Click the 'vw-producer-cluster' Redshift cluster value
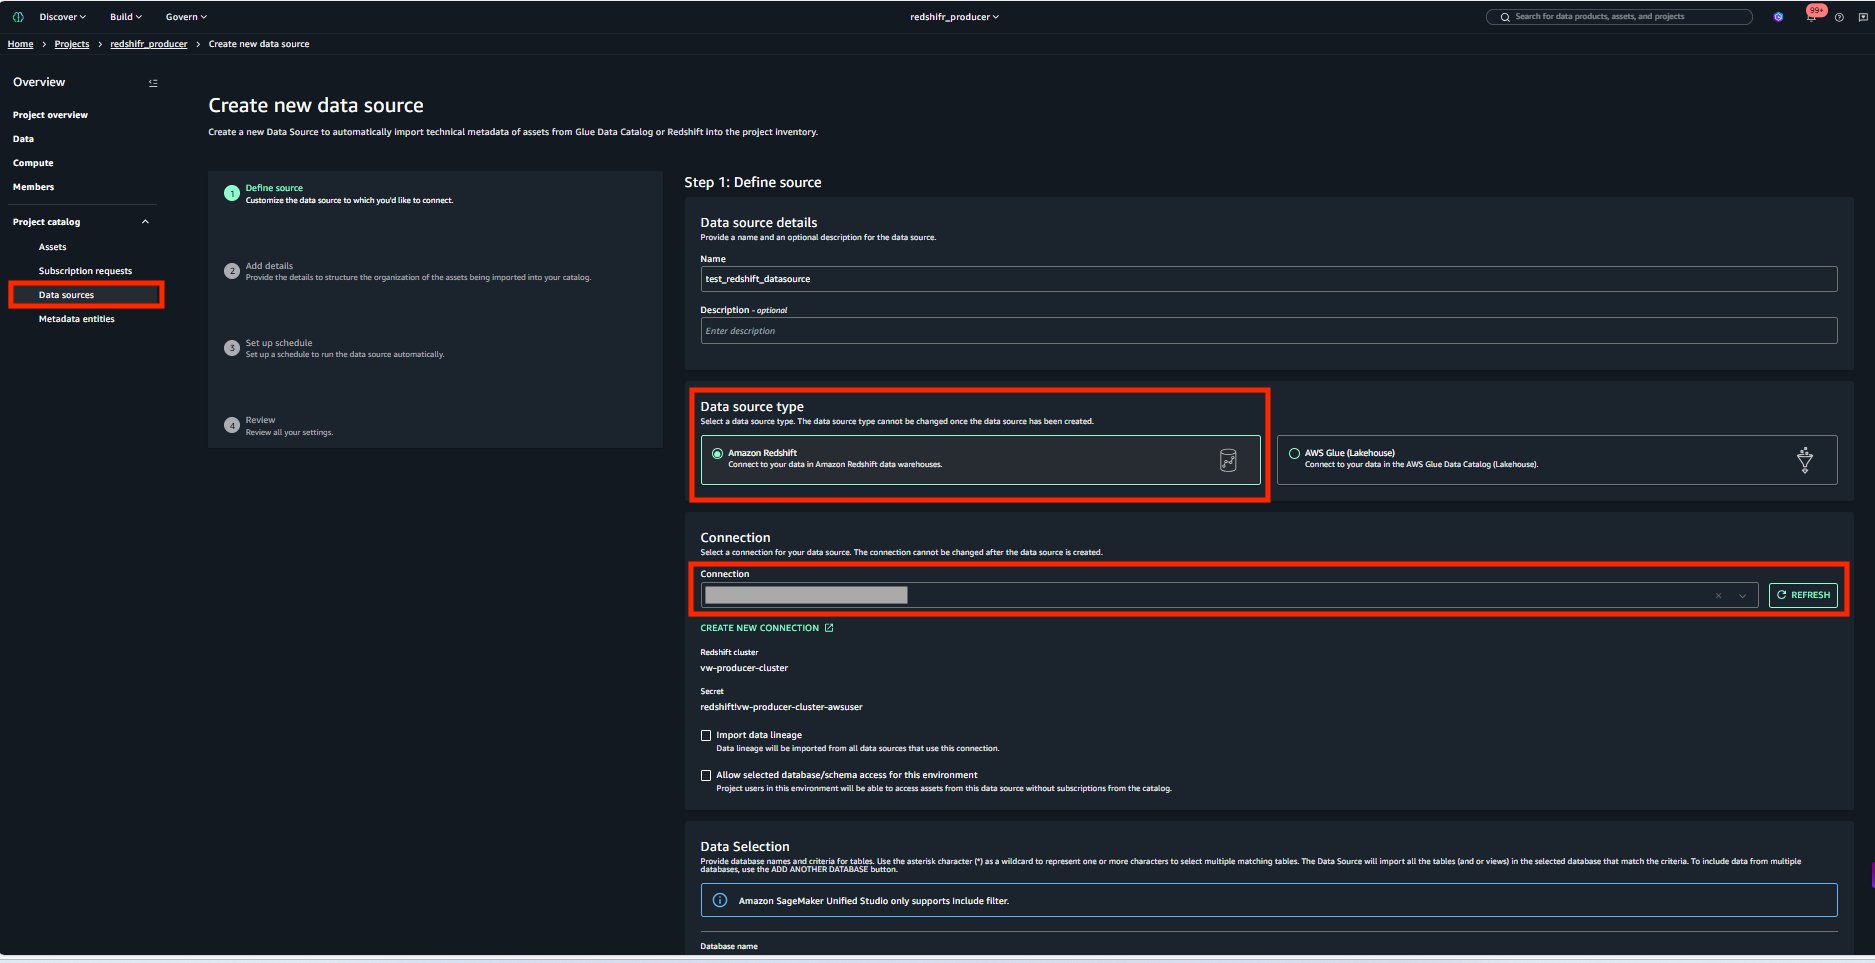 (x=744, y=668)
